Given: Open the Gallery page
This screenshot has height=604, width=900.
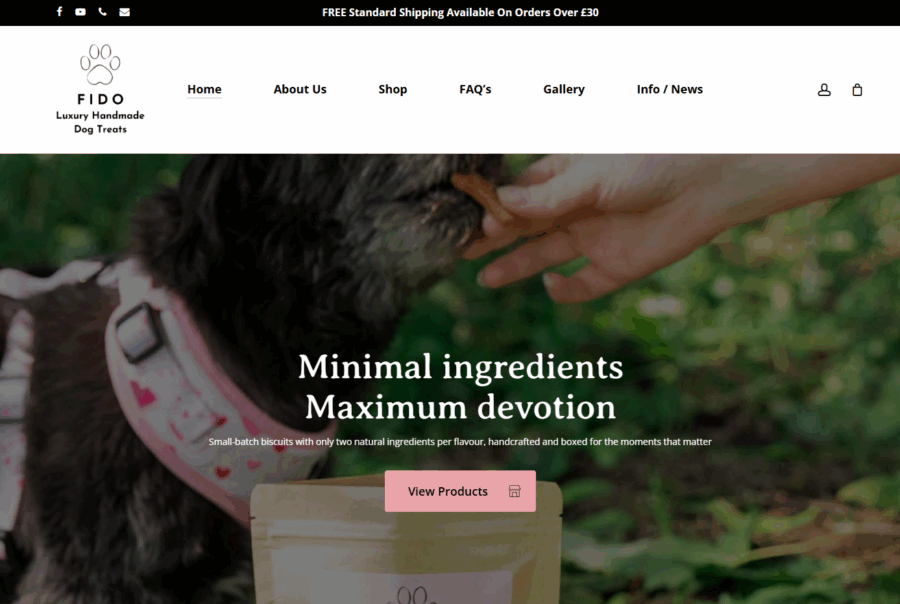Looking at the screenshot, I should point(564,89).
